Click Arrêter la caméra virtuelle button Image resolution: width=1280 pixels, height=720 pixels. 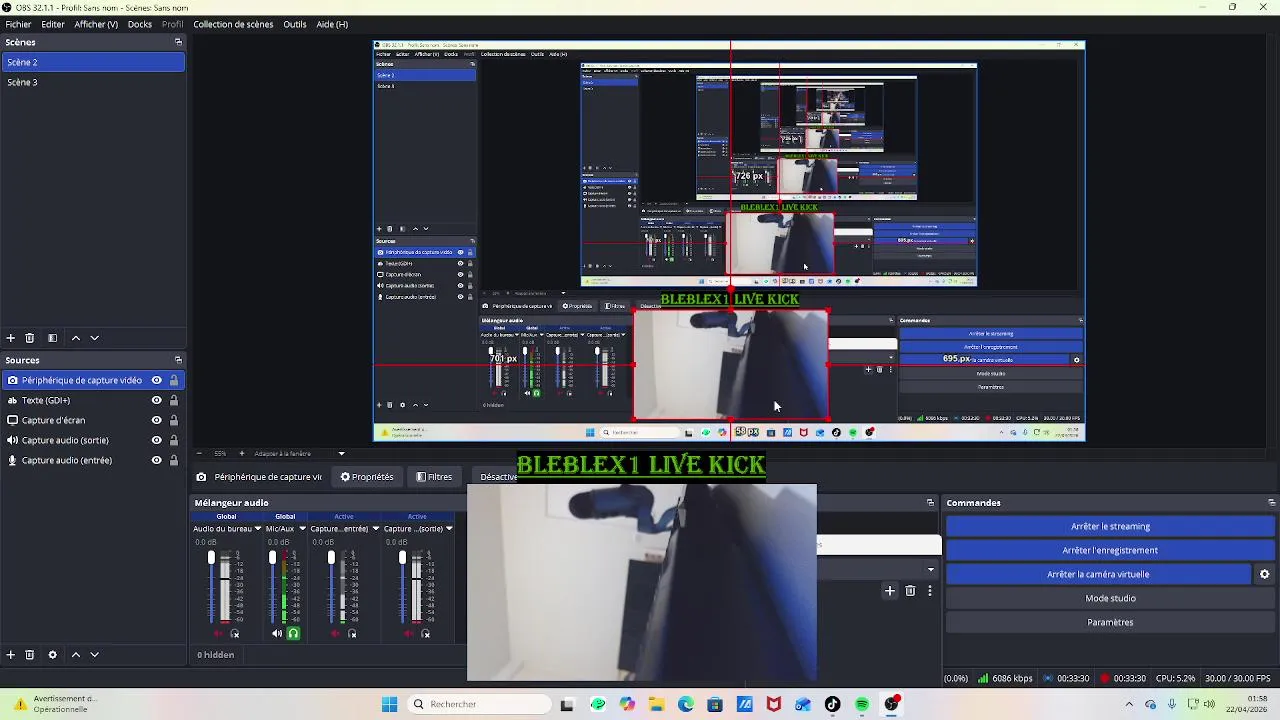[x=1098, y=574]
